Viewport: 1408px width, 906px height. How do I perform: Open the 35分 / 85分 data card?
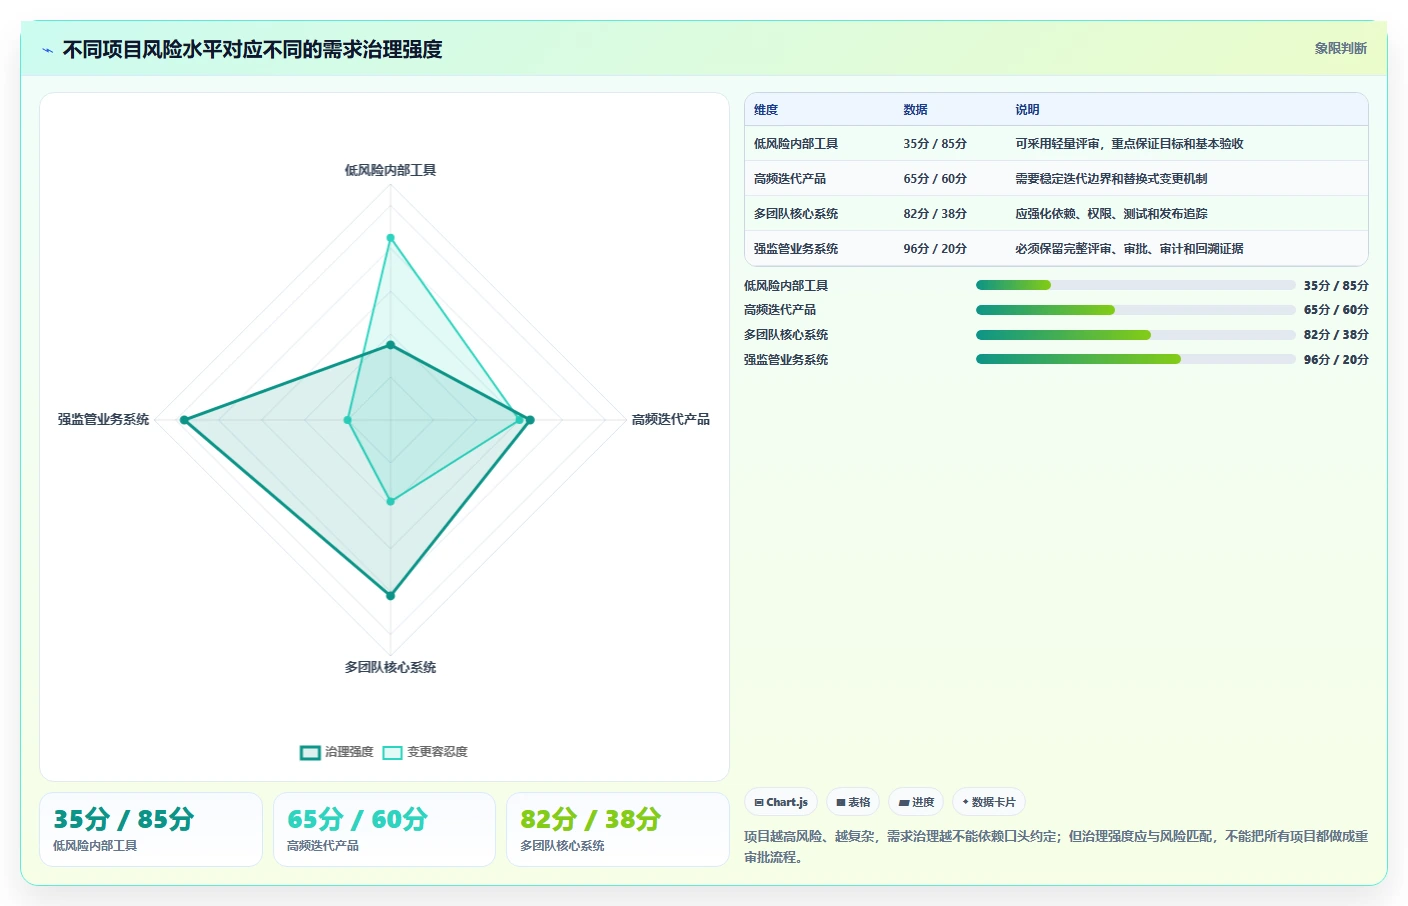(151, 829)
